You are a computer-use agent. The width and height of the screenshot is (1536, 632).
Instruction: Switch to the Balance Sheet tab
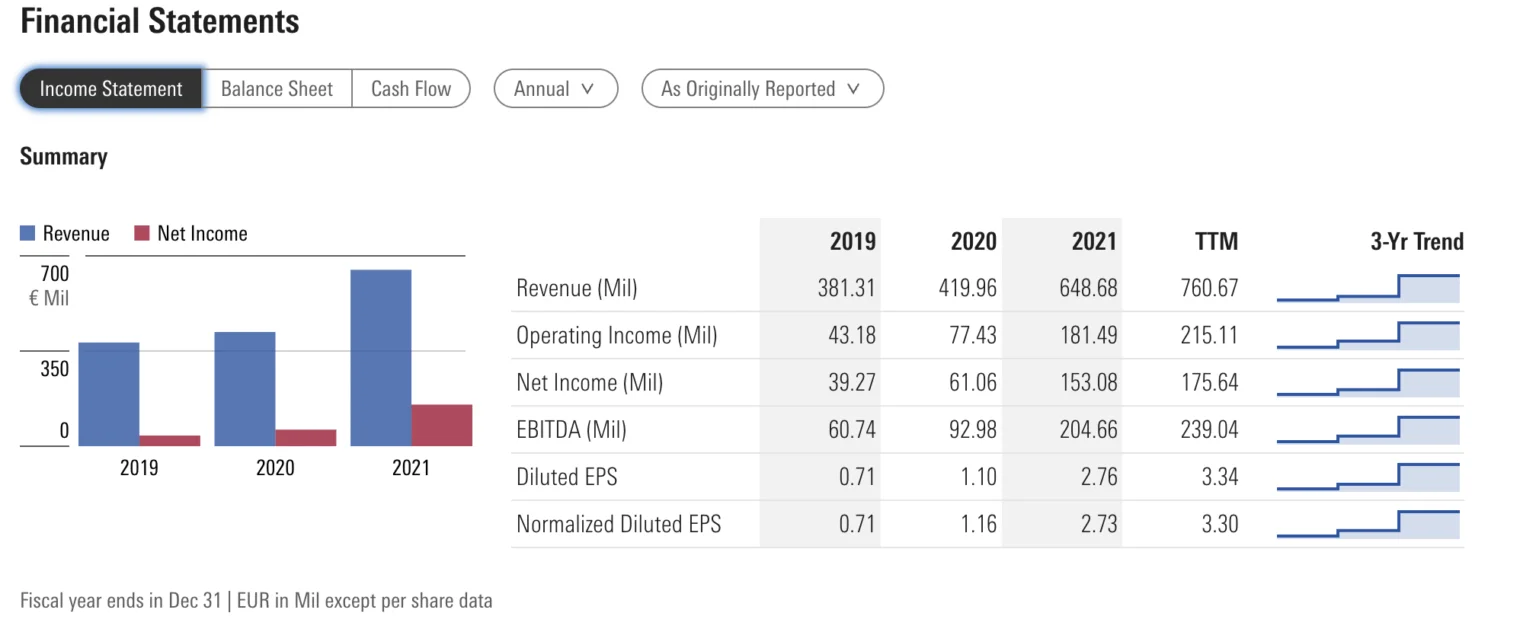tap(277, 89)
